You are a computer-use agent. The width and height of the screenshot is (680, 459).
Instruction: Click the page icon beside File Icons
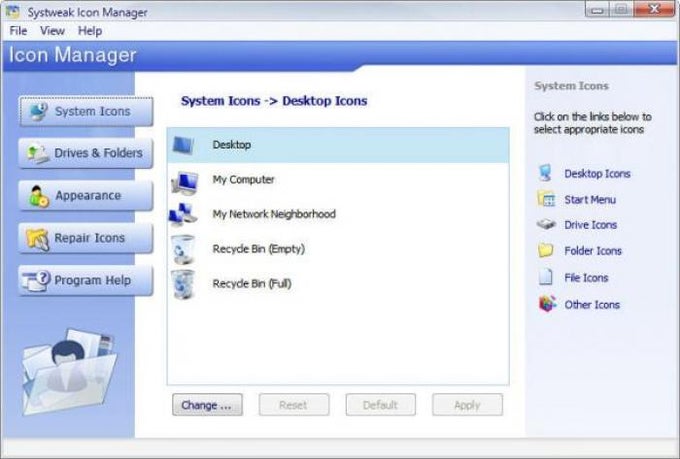click(x=546, y=277)
